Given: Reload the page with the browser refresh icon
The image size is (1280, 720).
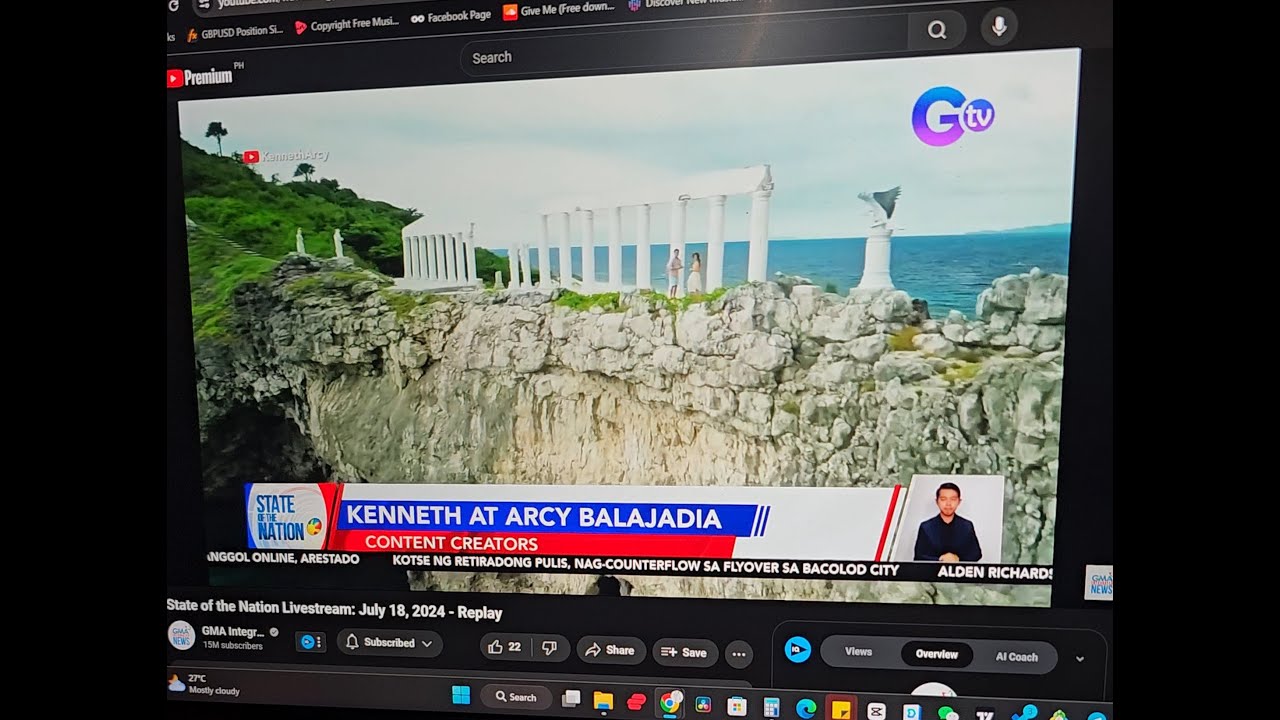Looking at the screenshot, I should 173,6.
